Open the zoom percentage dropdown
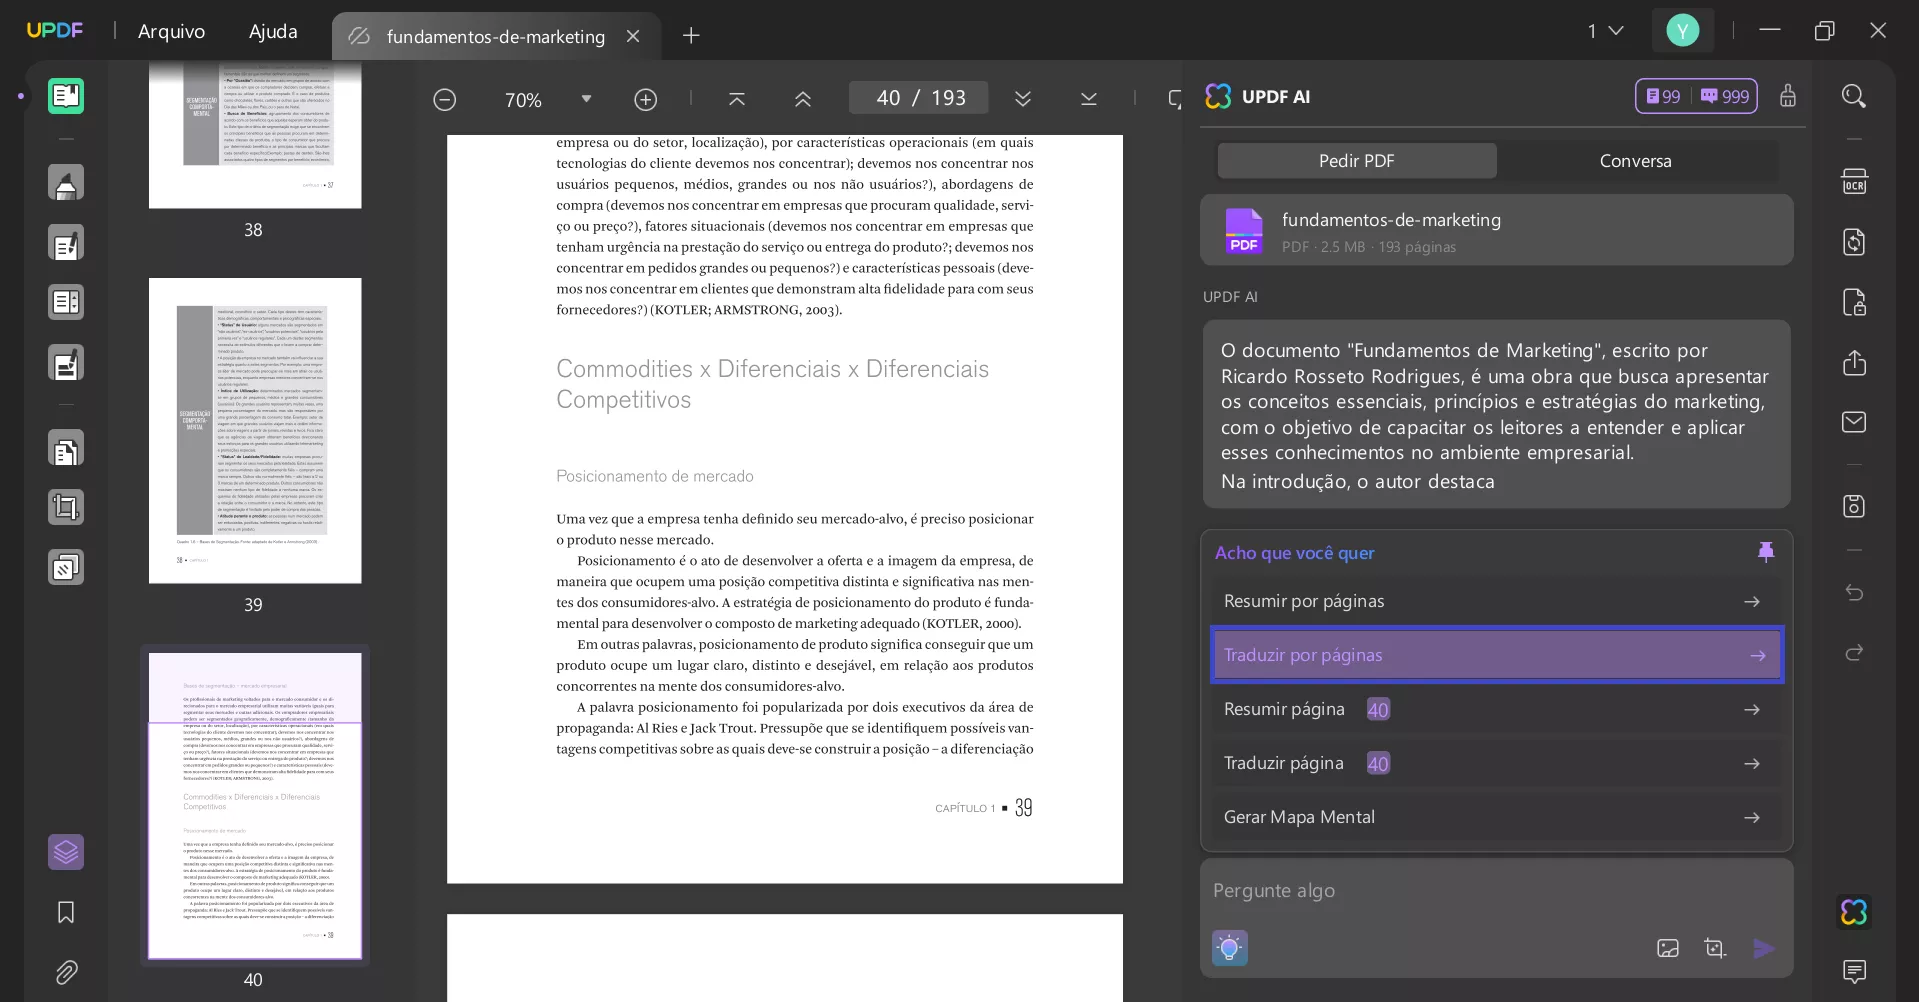This screenshot has height=1002, width=1919. [587, 99]
